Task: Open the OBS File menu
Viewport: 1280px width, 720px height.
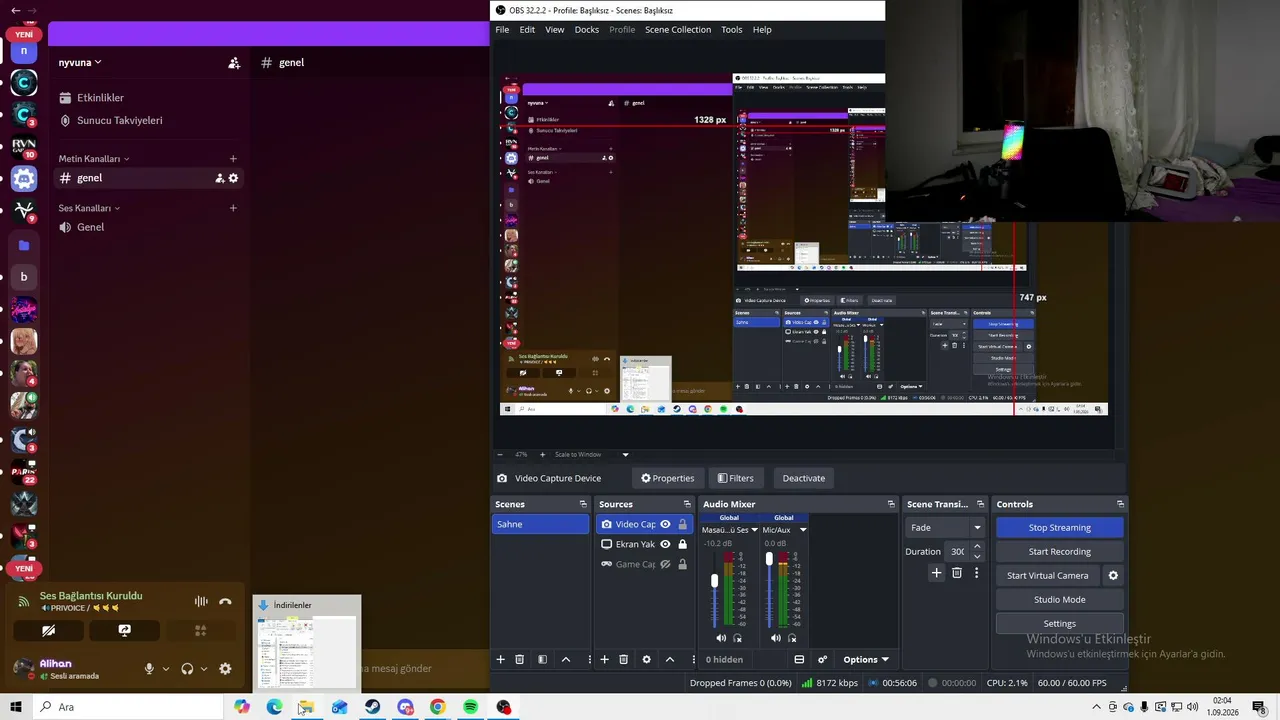Action: coord(502,30)
